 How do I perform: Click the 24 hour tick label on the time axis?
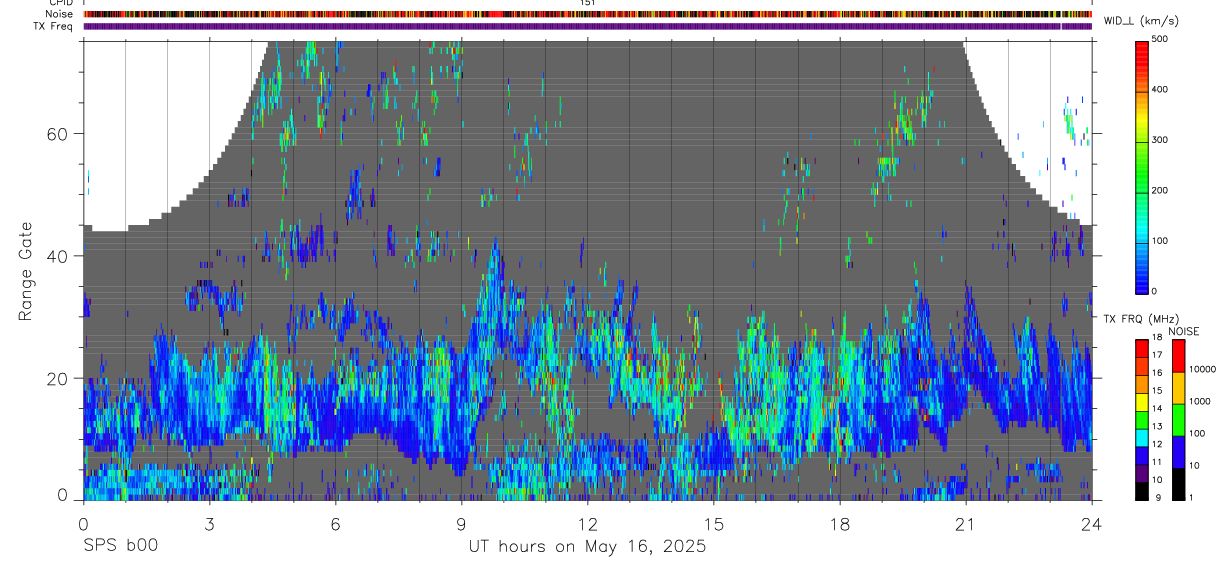tap(1092, 523)
